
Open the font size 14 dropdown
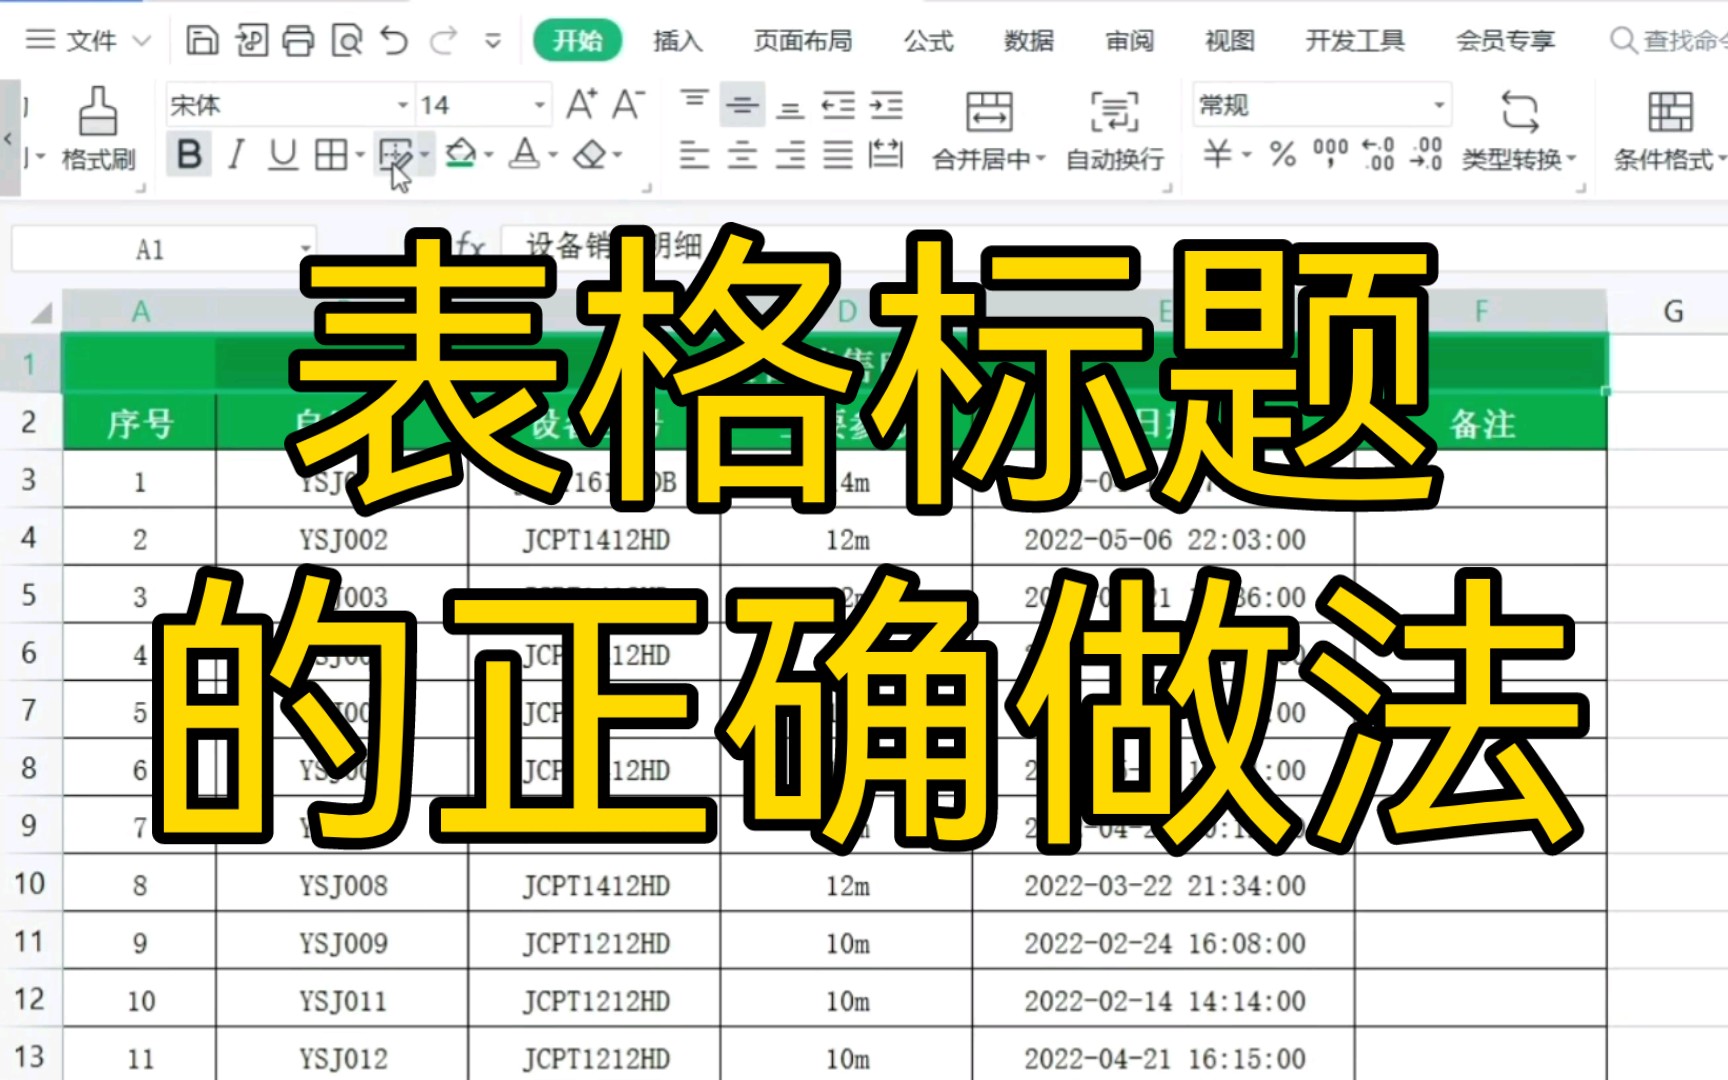click(x=539, y=105)
